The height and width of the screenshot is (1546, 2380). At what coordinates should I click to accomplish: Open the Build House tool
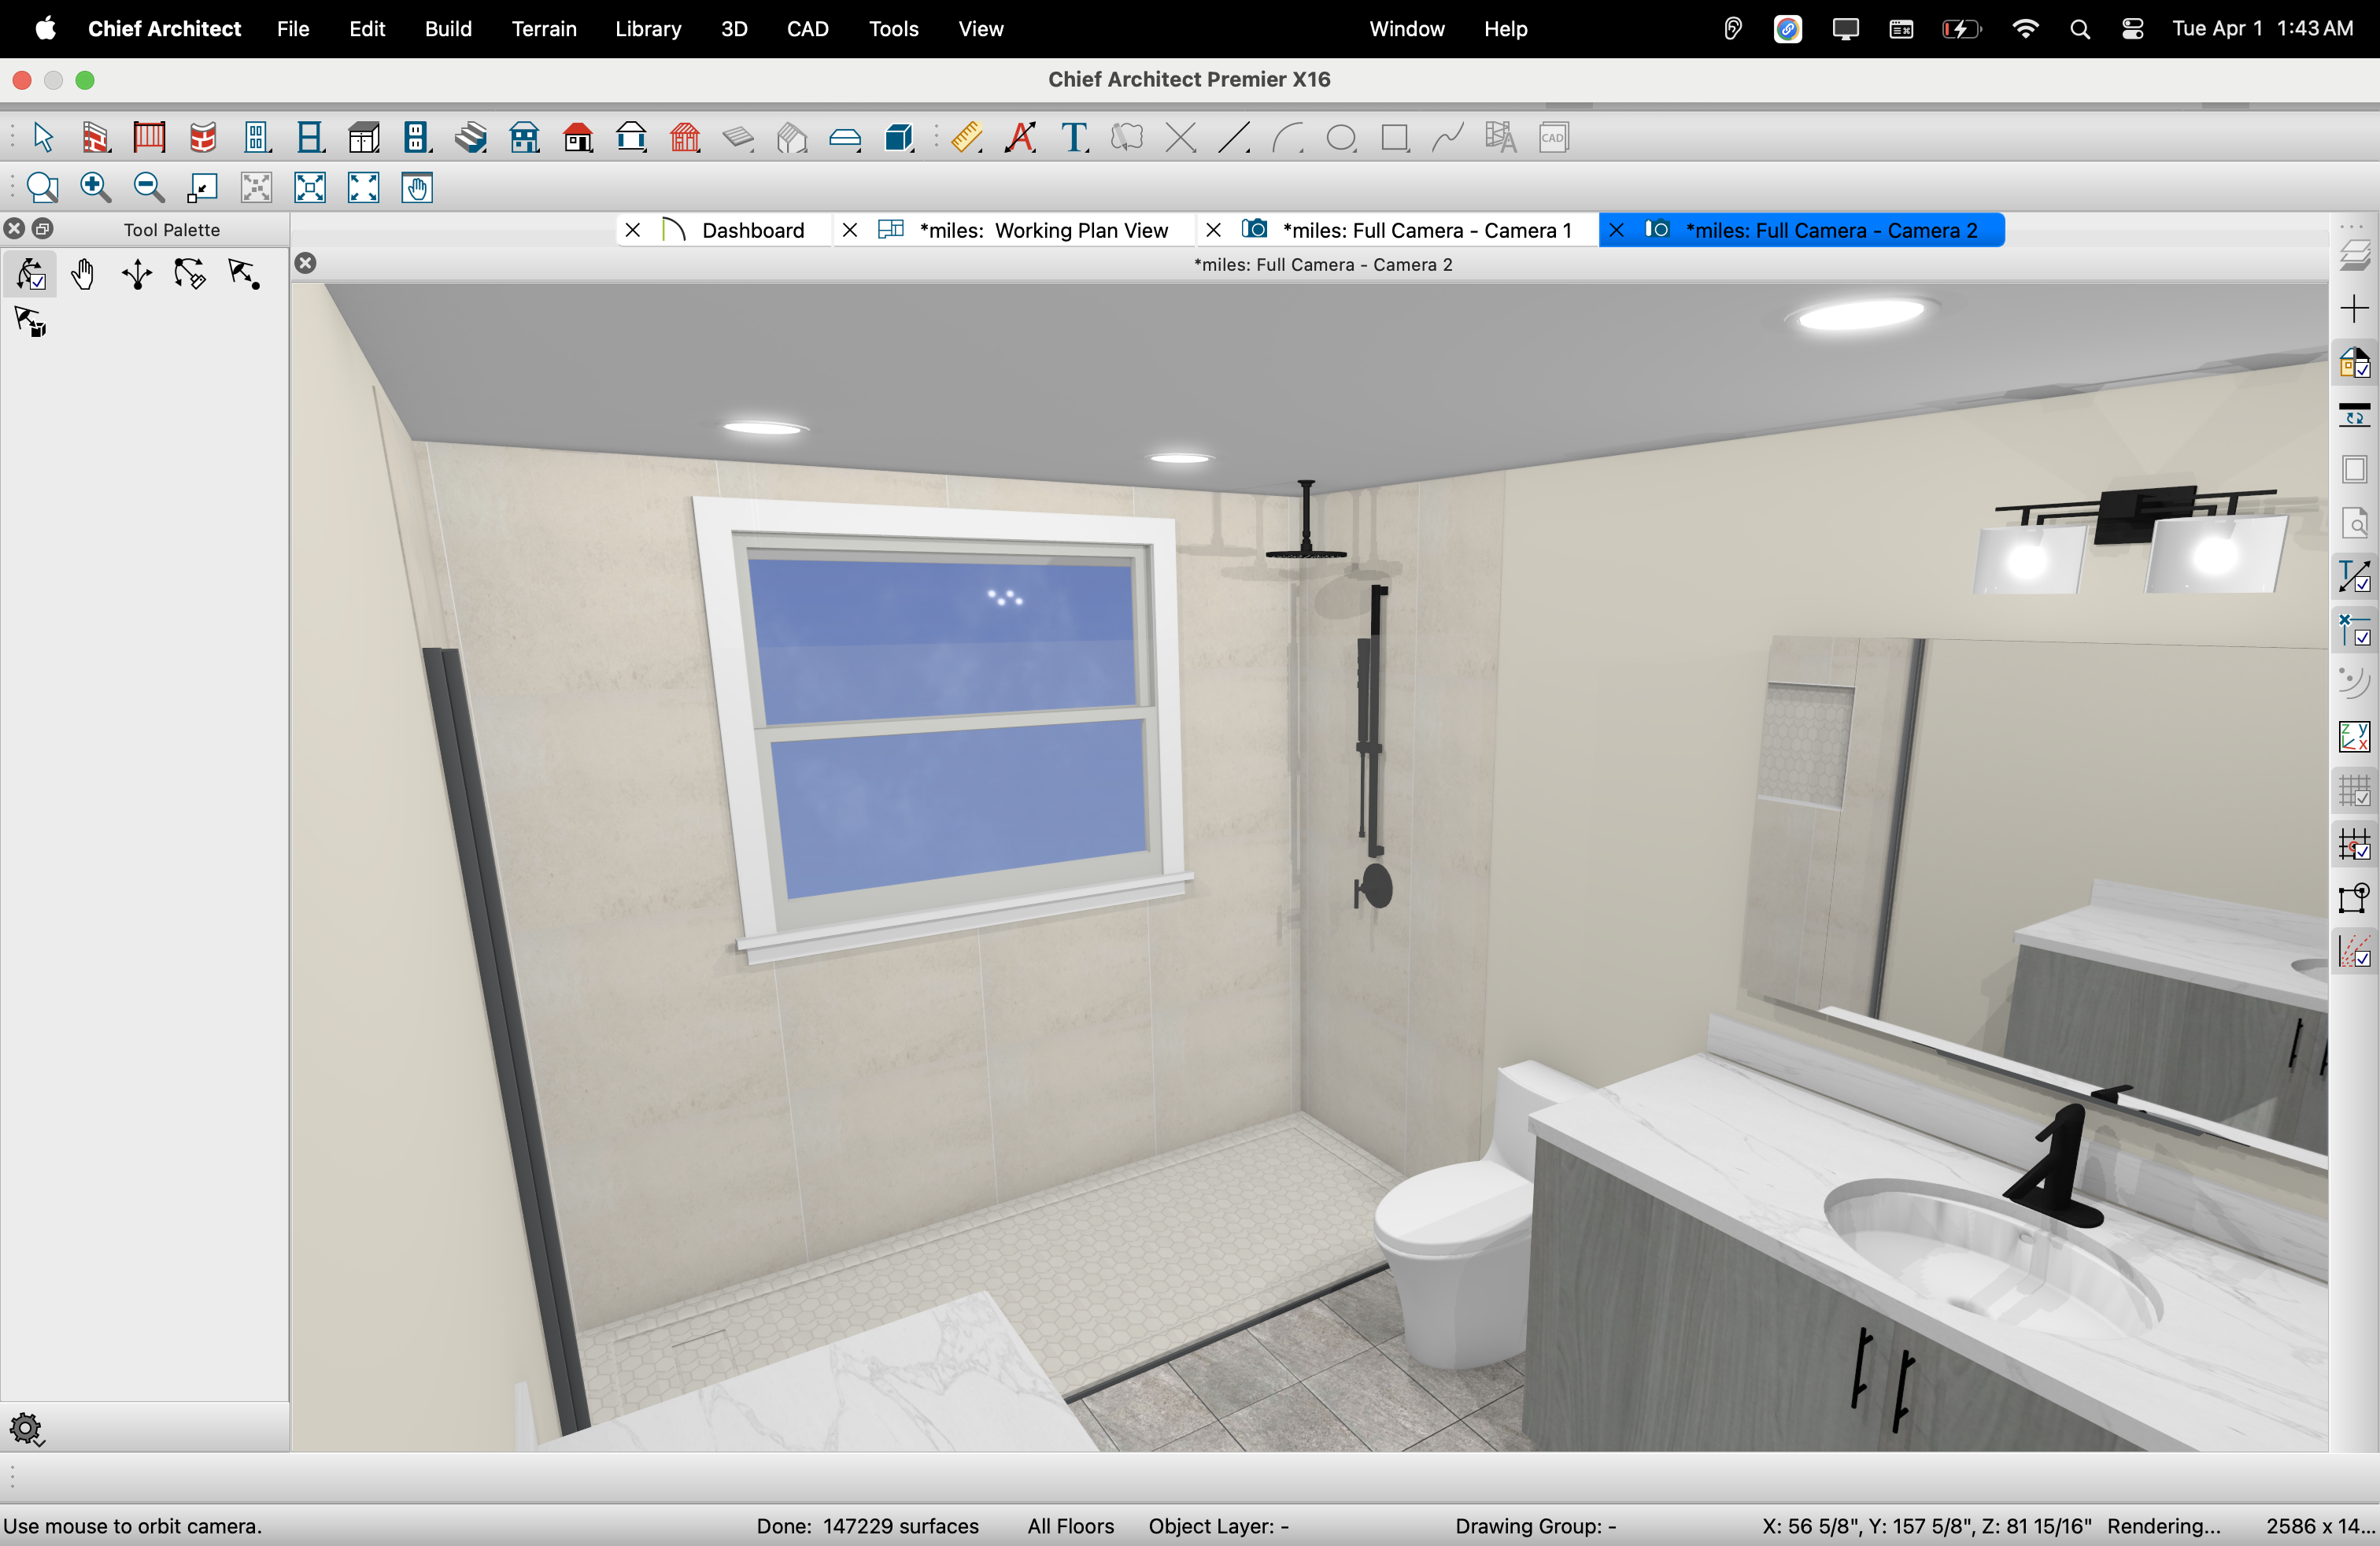(525, 137)
